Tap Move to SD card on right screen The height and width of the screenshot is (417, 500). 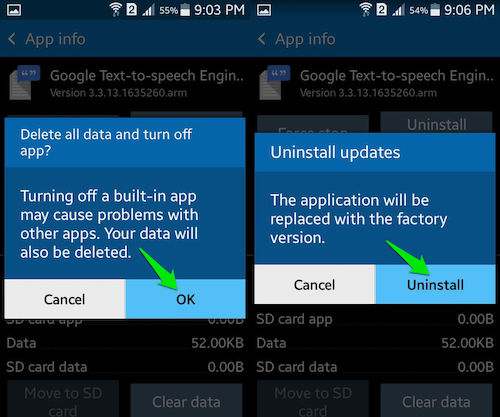(x=313, y=399)
